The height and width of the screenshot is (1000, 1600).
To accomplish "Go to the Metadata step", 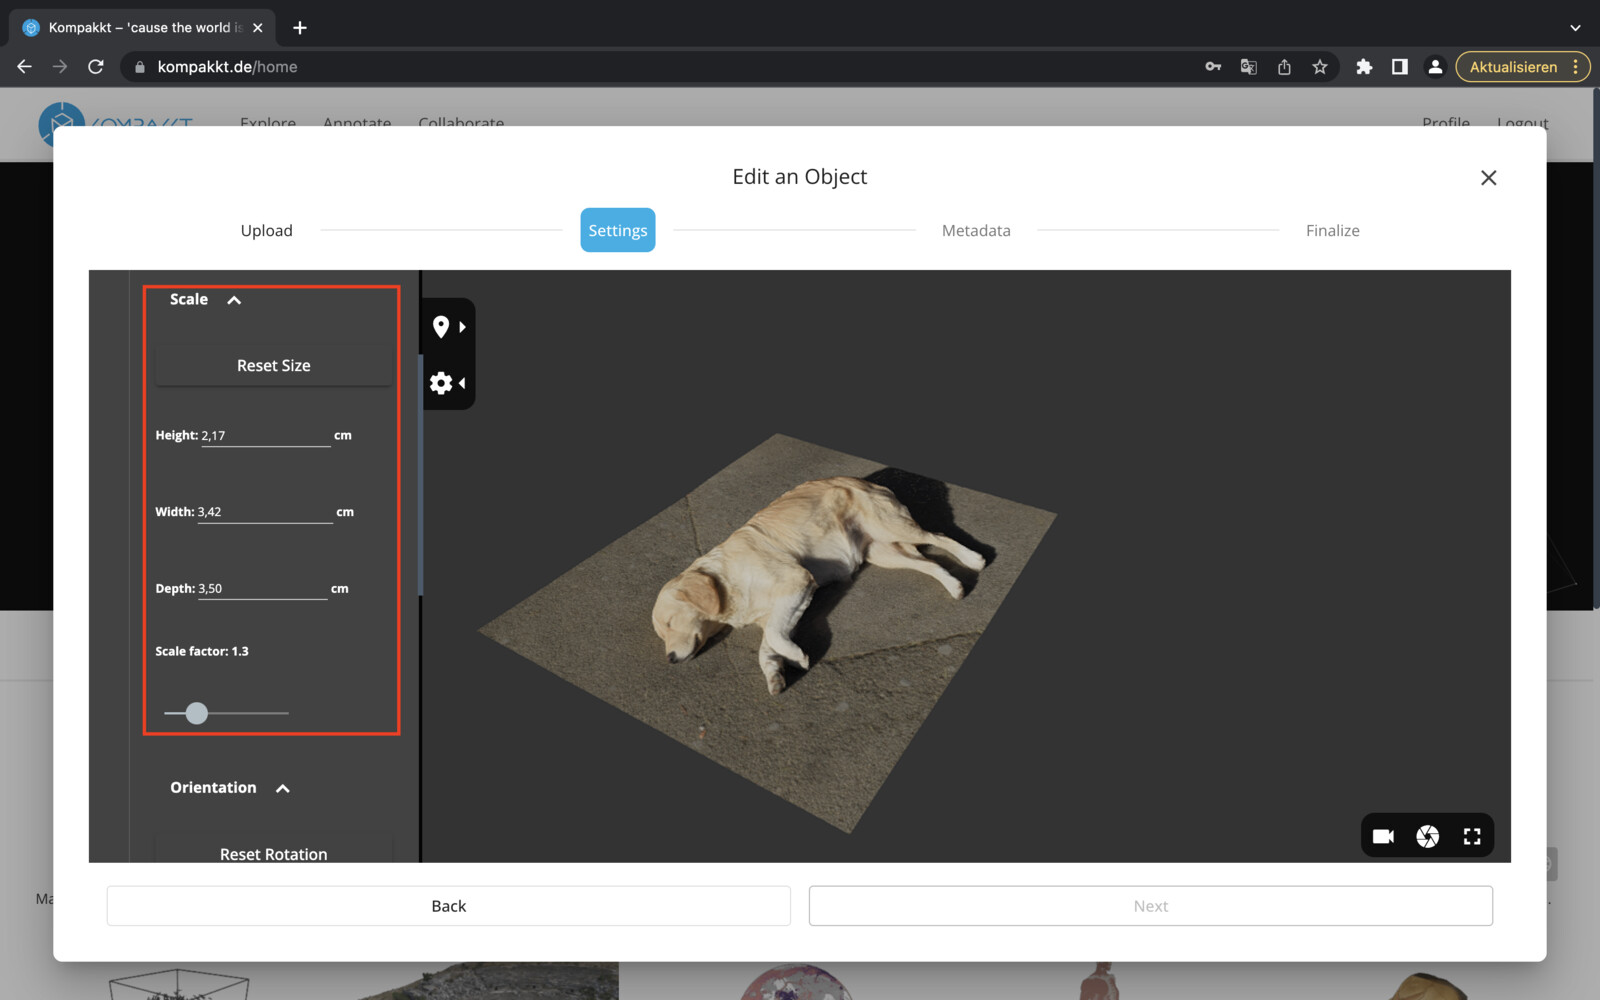I will 976,231.
